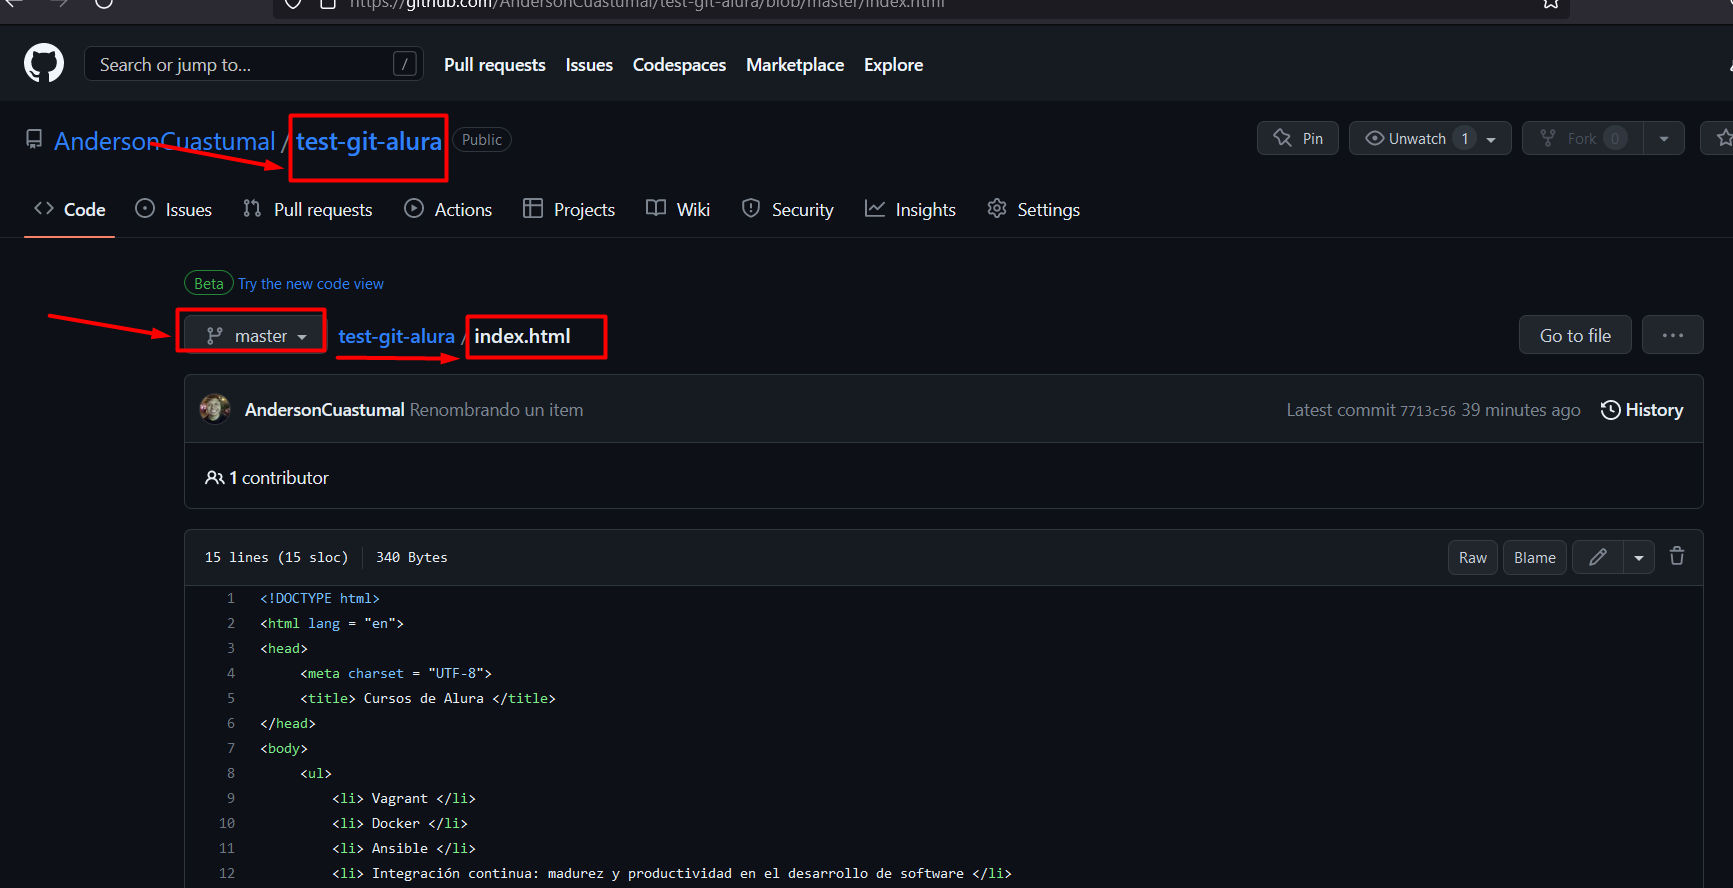Open Marketplace in top navigation
The image size is (1733, 888).
click(x=795, y=65)
